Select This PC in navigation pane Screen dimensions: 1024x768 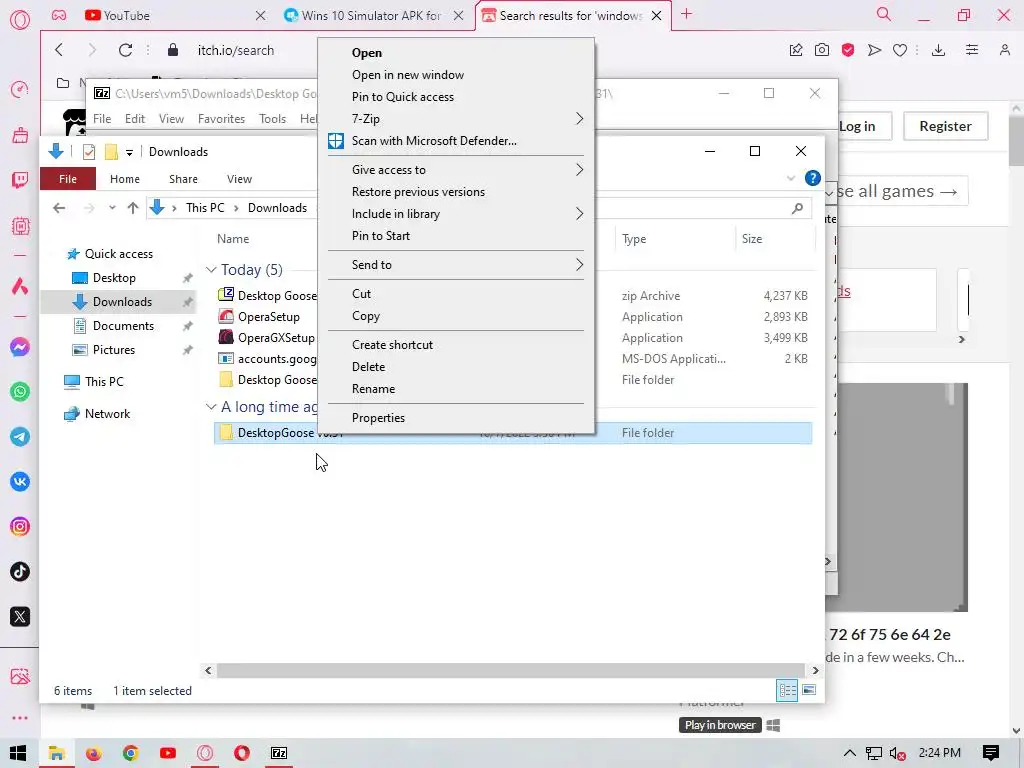(104, 381)
